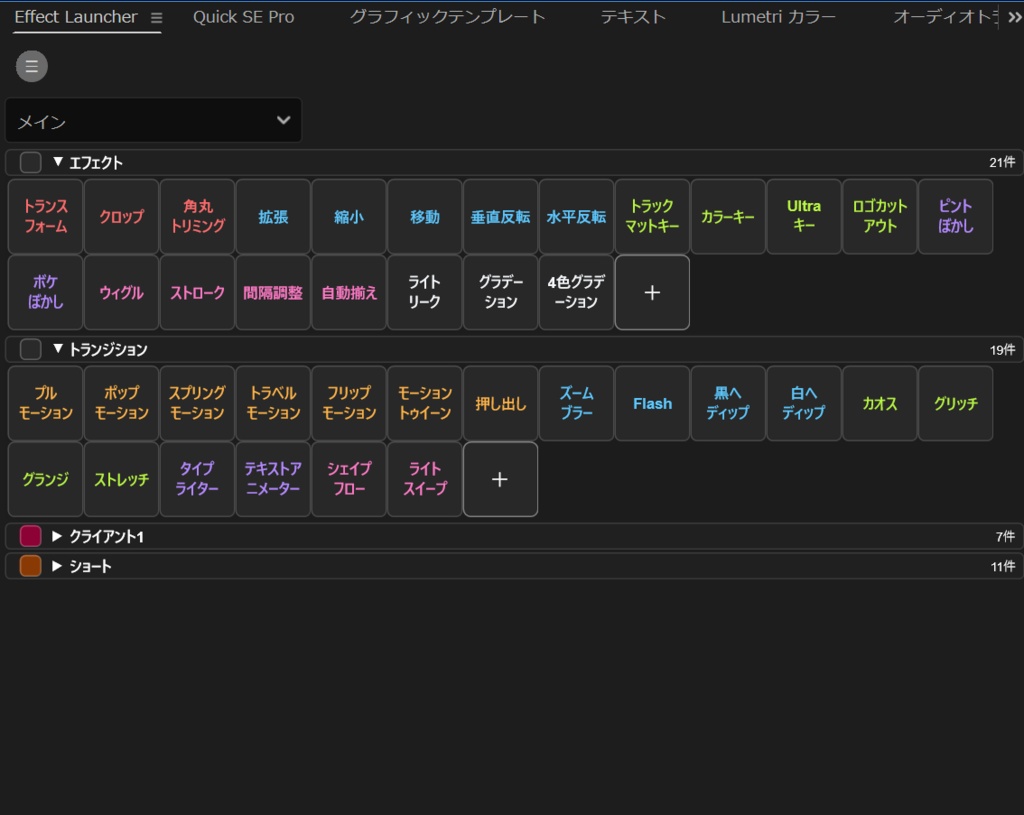This screenshot has width=1024, height=815.
Task: Click the クライアント1 crimson color swatch
Action: (31, 536)
